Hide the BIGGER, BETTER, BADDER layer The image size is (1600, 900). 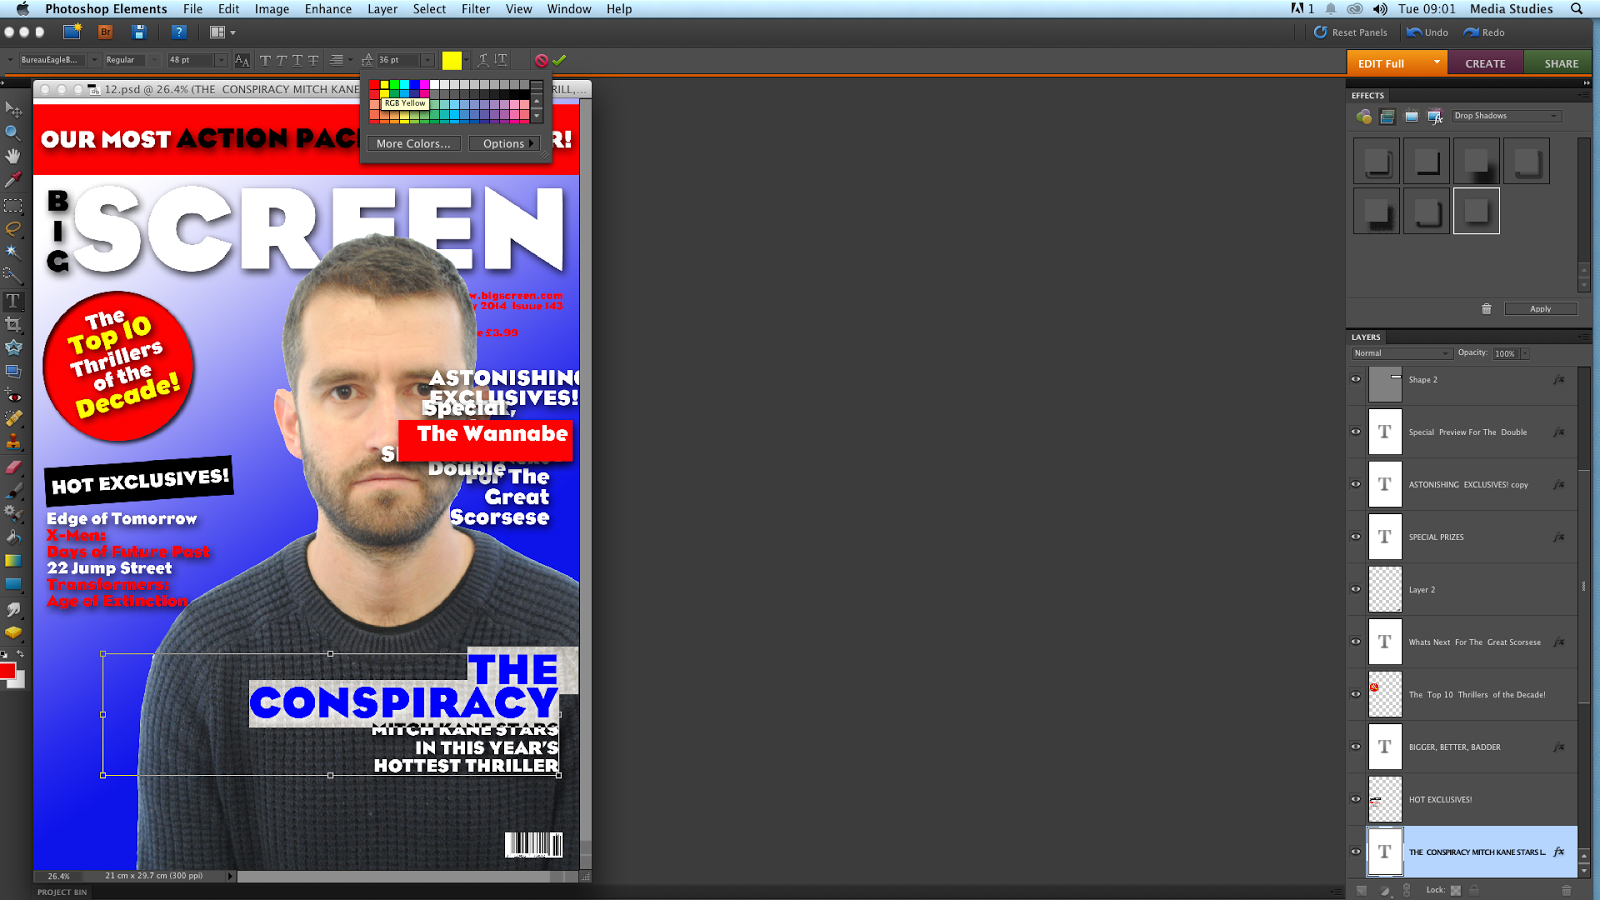click(x=1356, y=747)
